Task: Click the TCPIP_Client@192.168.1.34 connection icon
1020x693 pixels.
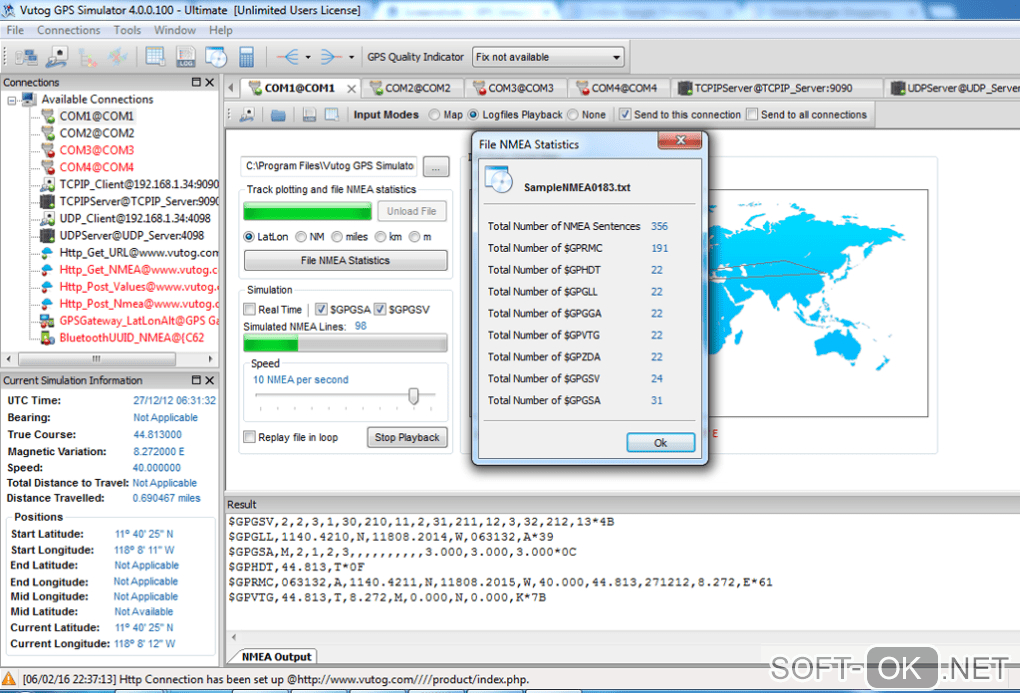Action: coord(48,184)
